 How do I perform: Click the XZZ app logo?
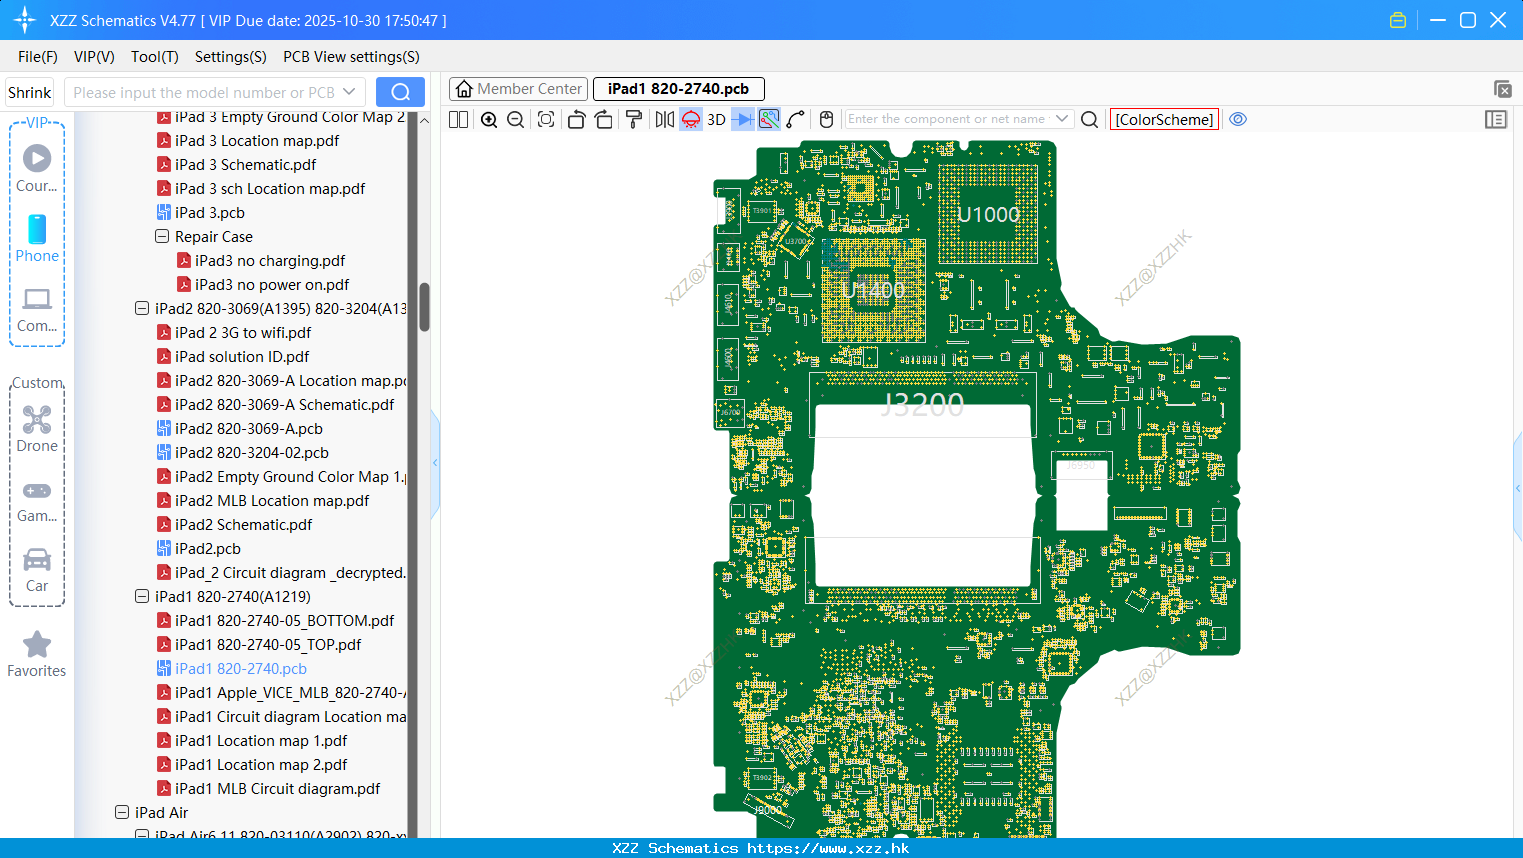point(25,20)
